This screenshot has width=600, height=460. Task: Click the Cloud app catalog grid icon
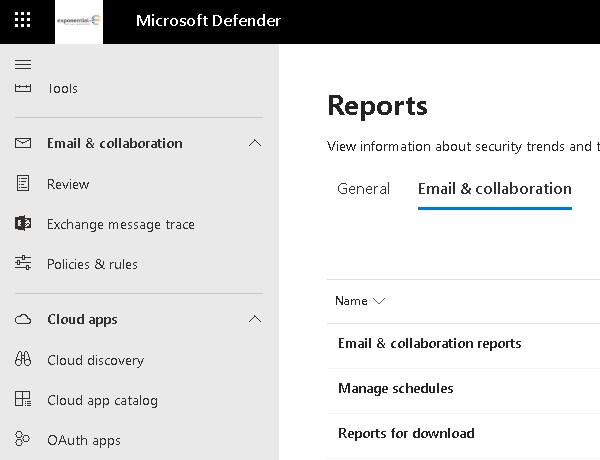pos(23,400)
